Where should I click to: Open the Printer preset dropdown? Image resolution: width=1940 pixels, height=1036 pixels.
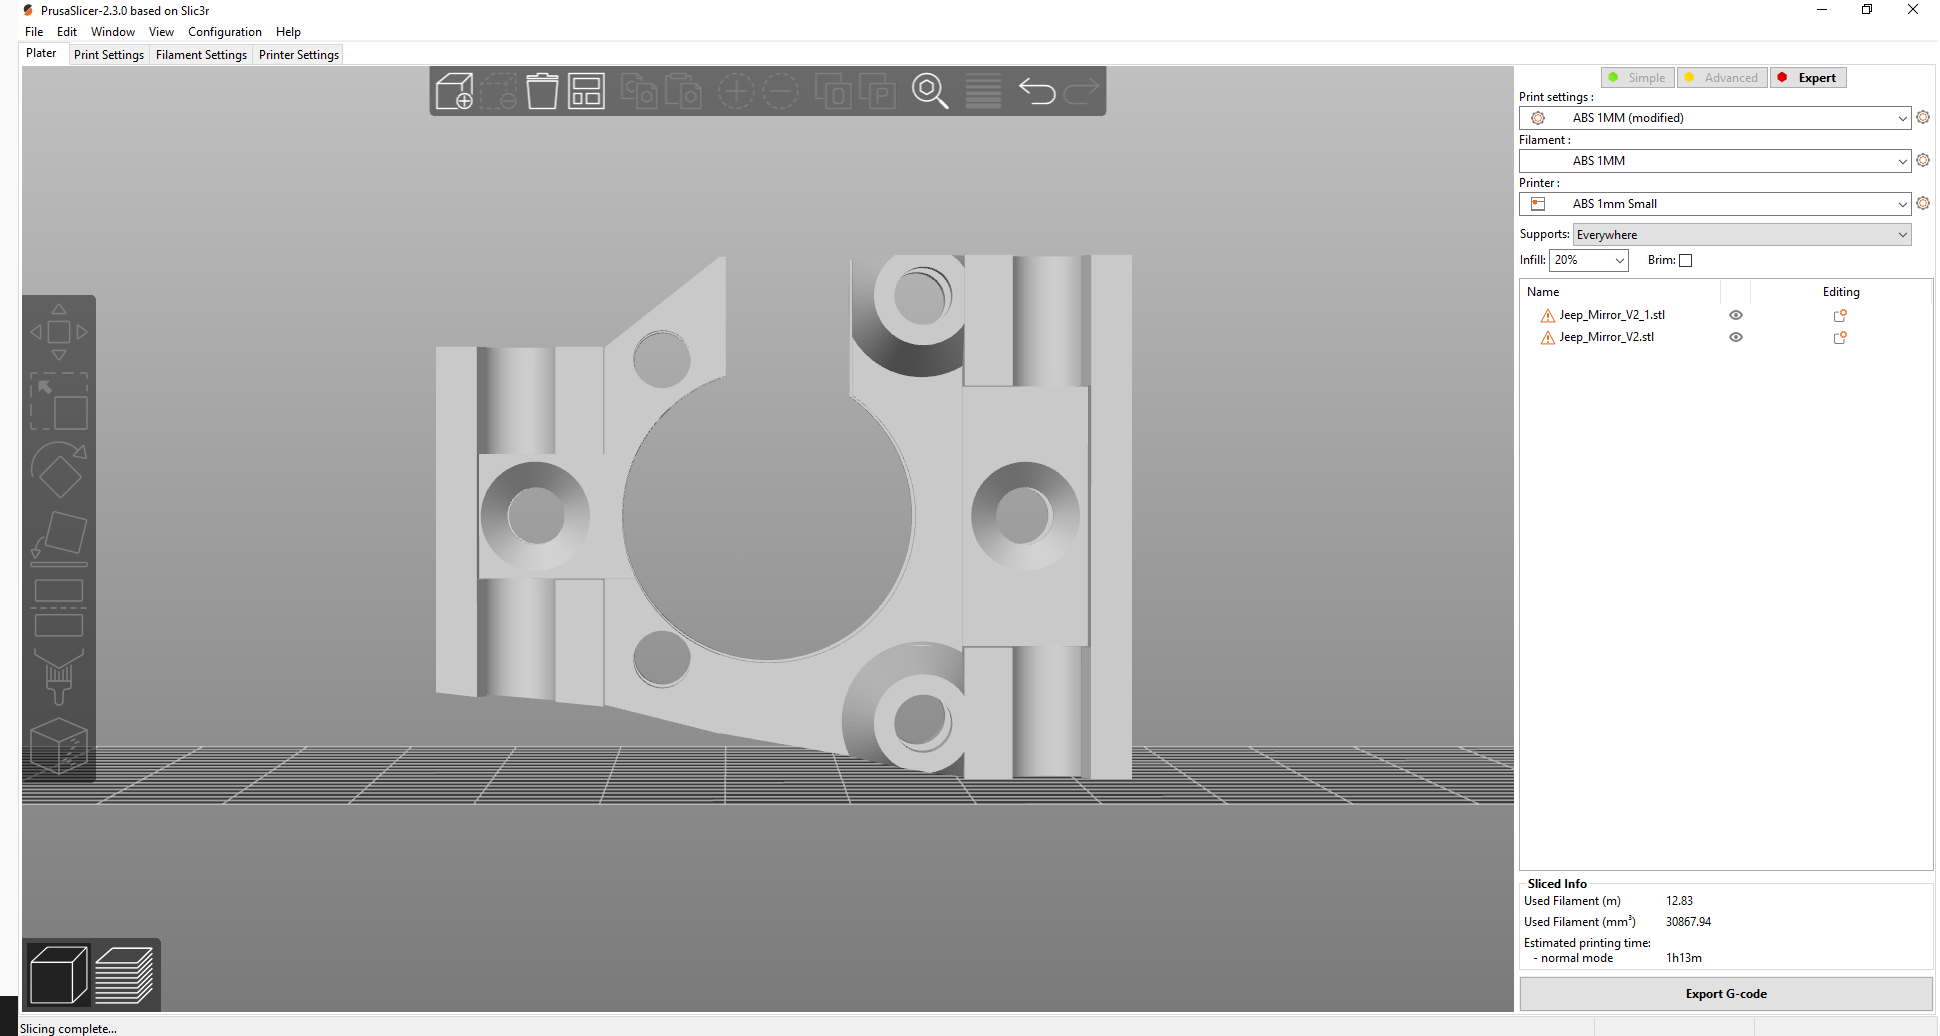(1714, 204)
